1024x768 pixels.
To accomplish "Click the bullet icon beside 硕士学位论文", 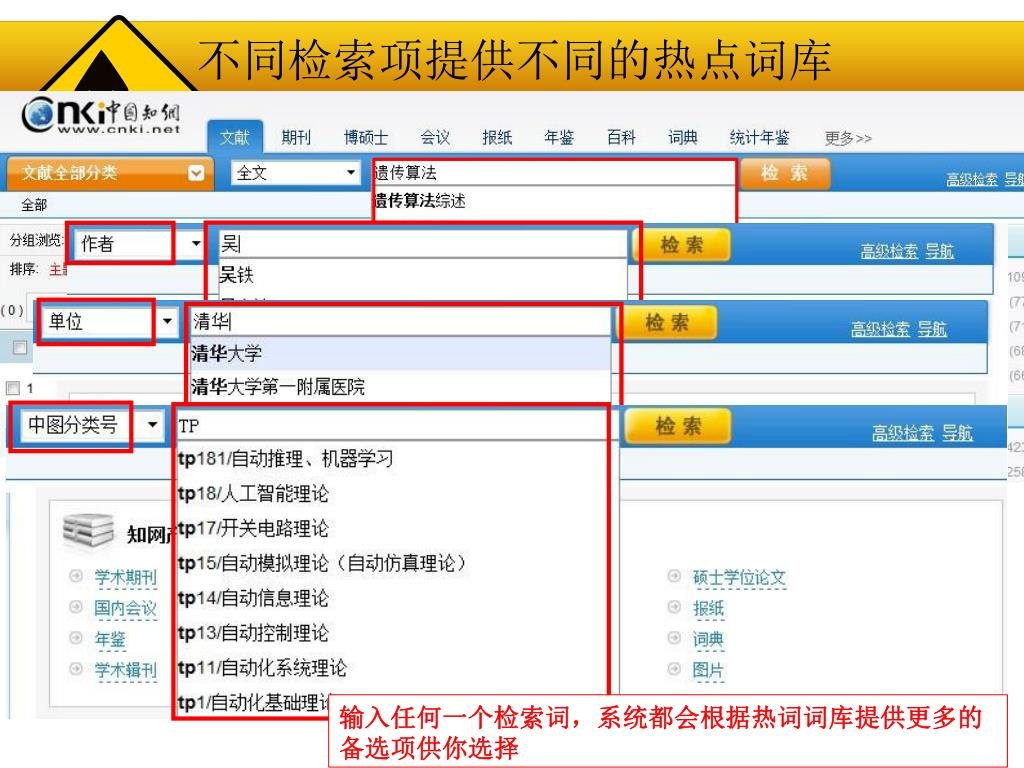I will (x=674, y=576).
